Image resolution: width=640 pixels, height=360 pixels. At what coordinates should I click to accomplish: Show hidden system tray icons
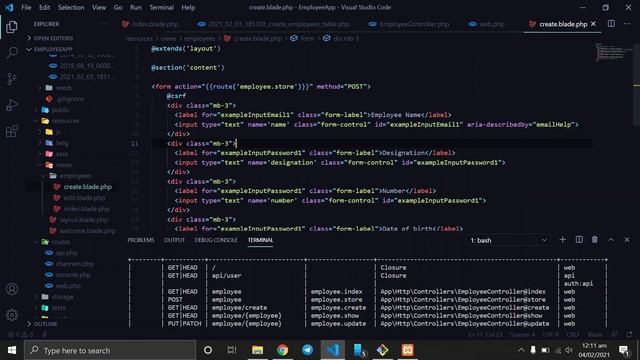521,350
